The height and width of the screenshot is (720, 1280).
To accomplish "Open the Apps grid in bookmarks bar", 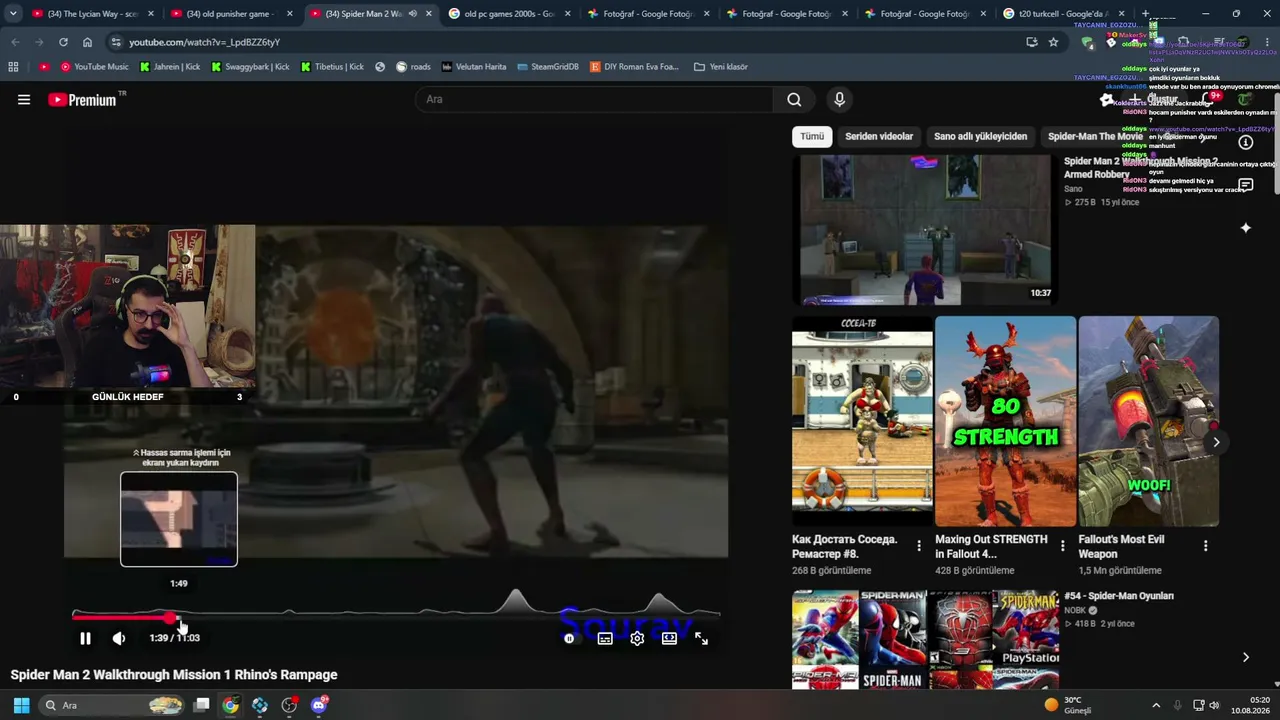I will pos(13,67).
